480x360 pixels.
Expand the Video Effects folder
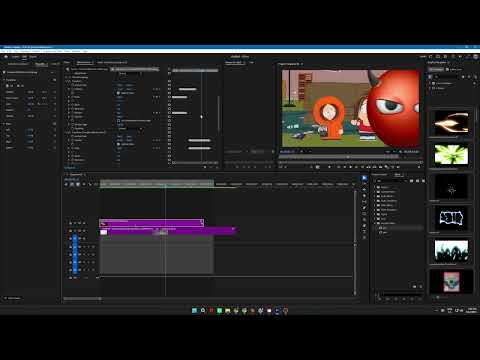coord(375,205)
